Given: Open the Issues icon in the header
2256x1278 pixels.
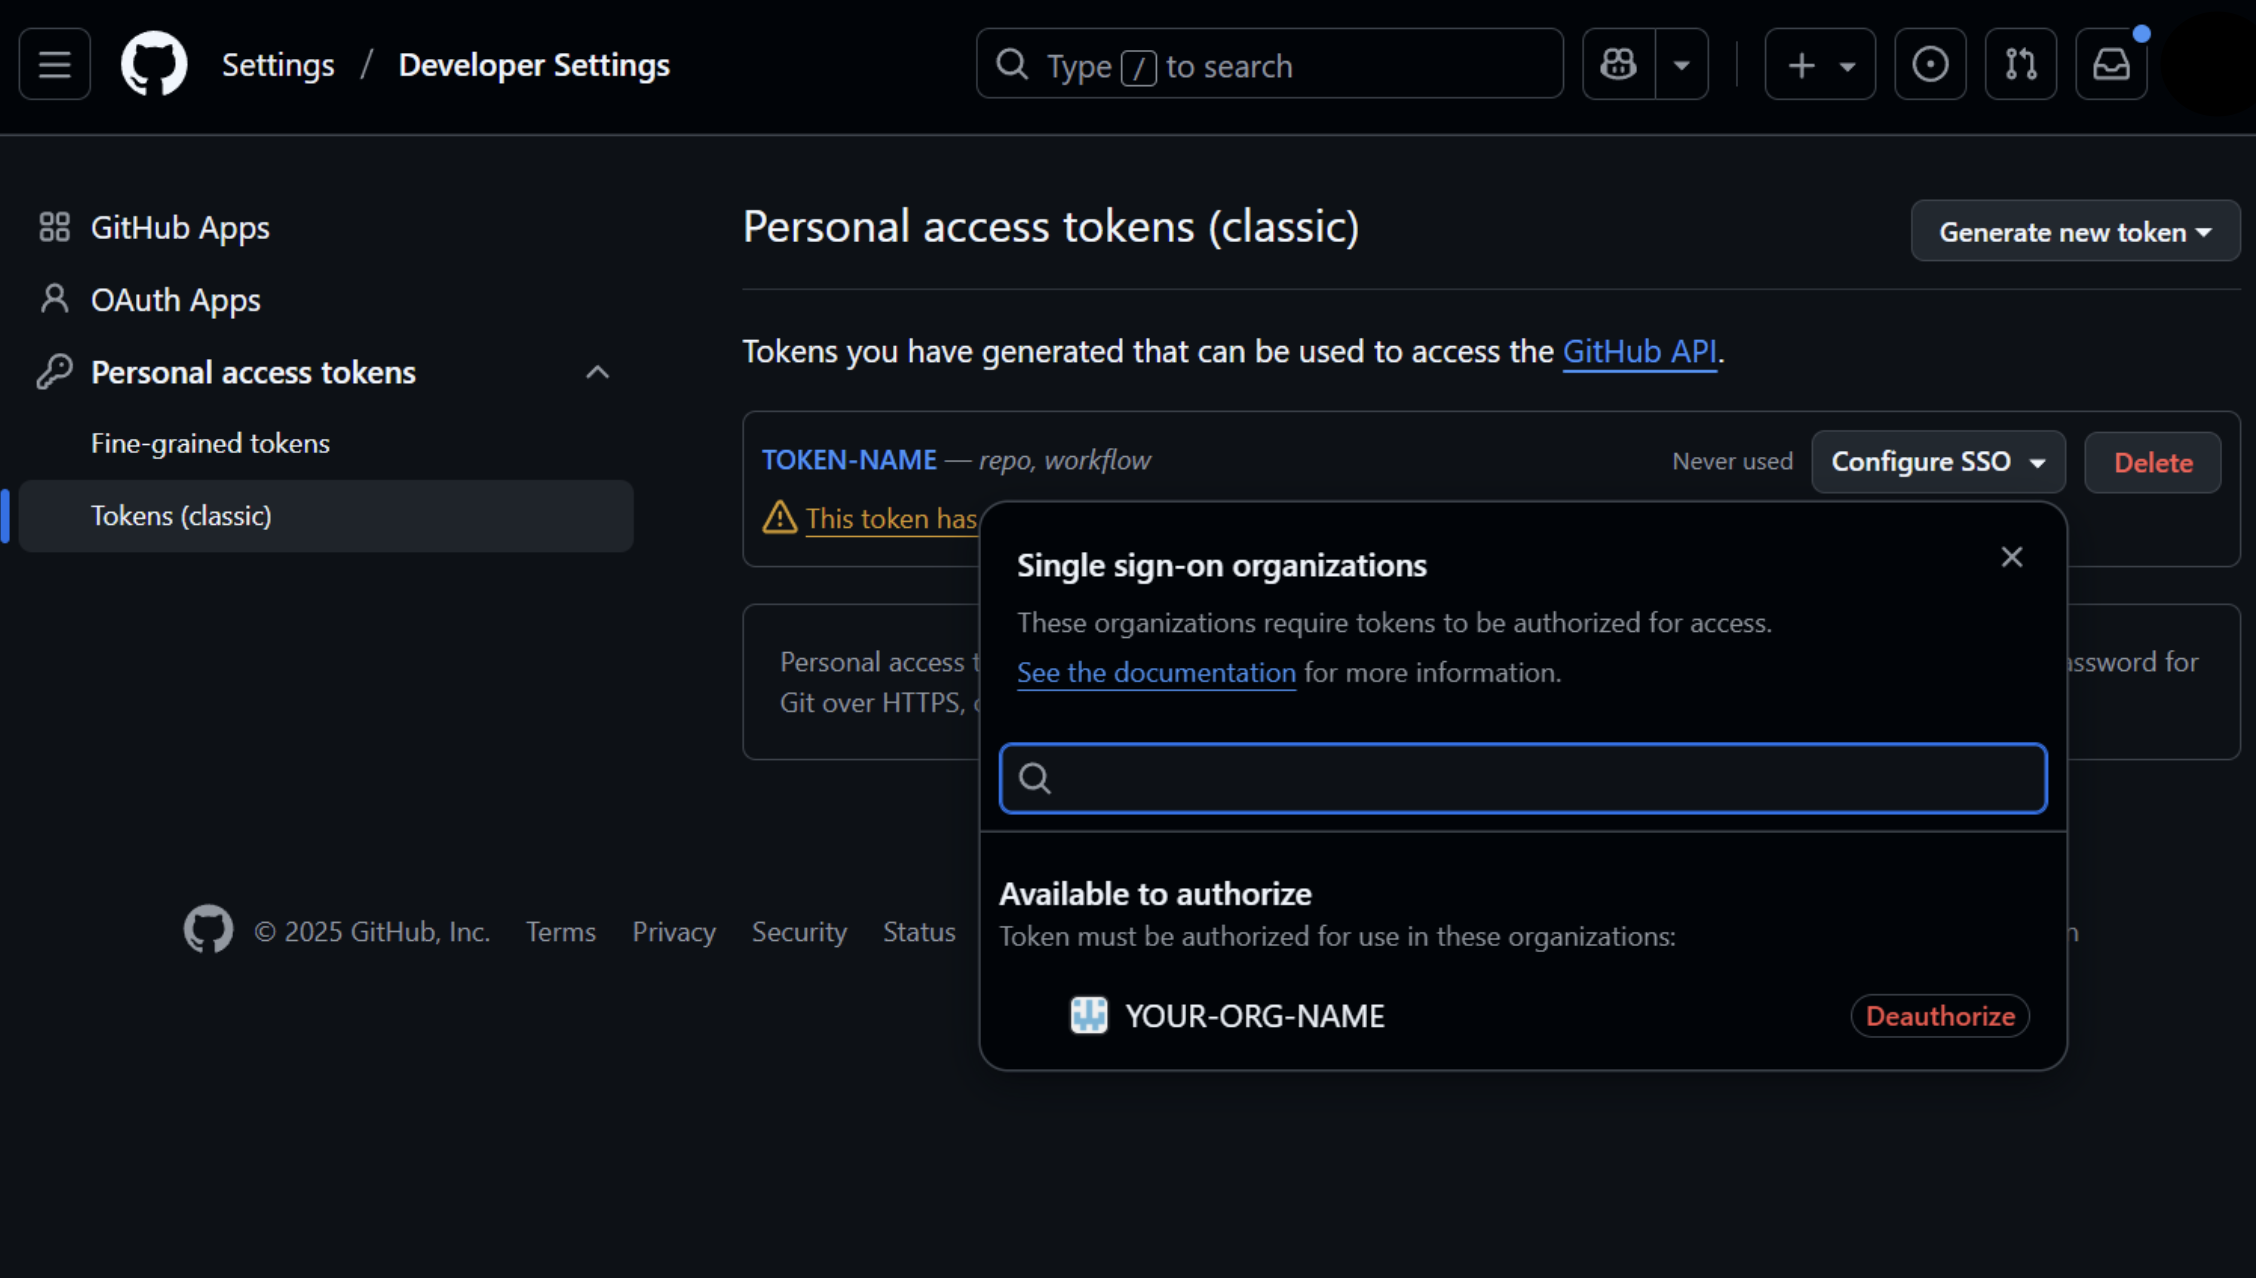Looking at the screenshot, I should click(x=1929, y=64).
